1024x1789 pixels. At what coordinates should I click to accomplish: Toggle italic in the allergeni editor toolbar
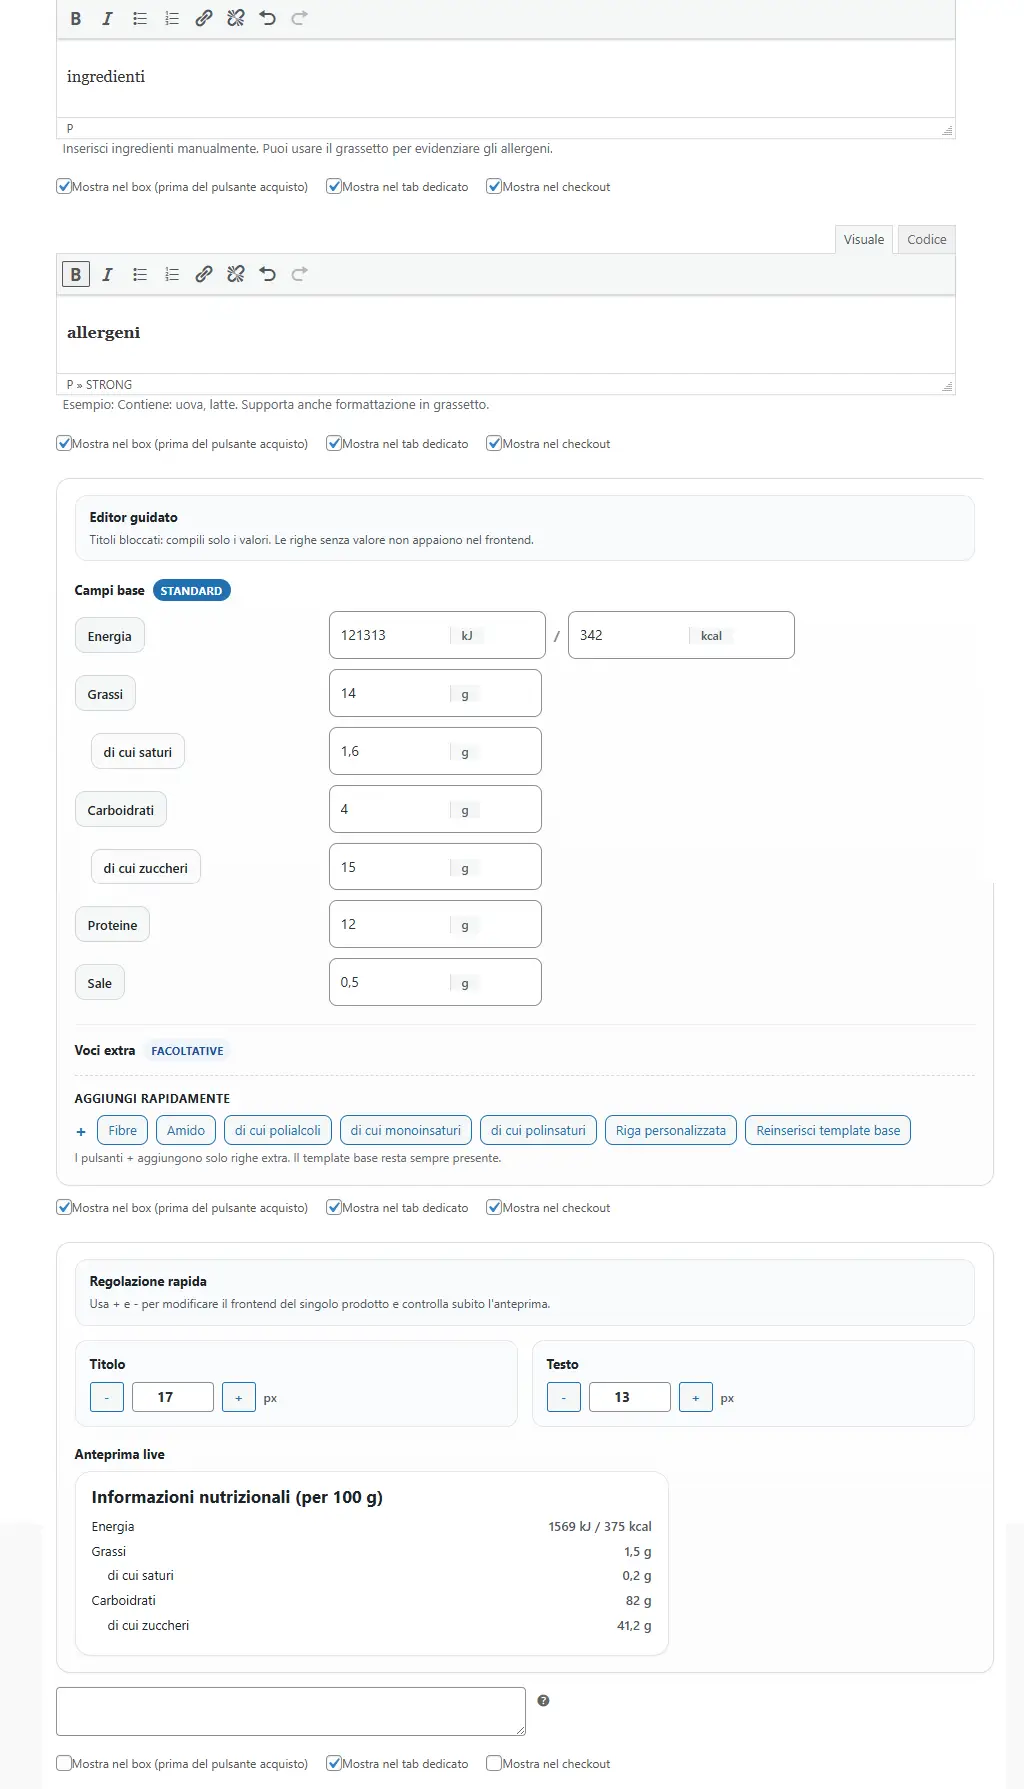pyautogui.click(x=108, y=274)
